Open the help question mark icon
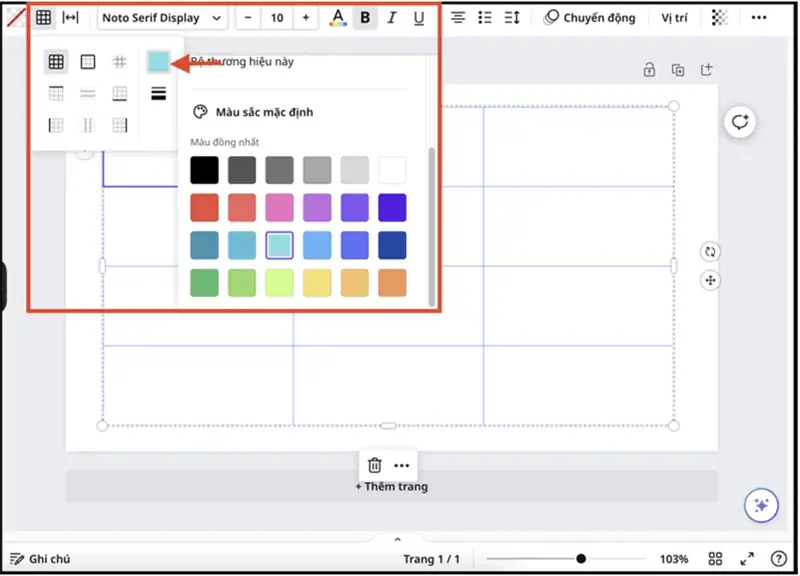800x576 pixels. 779,559
